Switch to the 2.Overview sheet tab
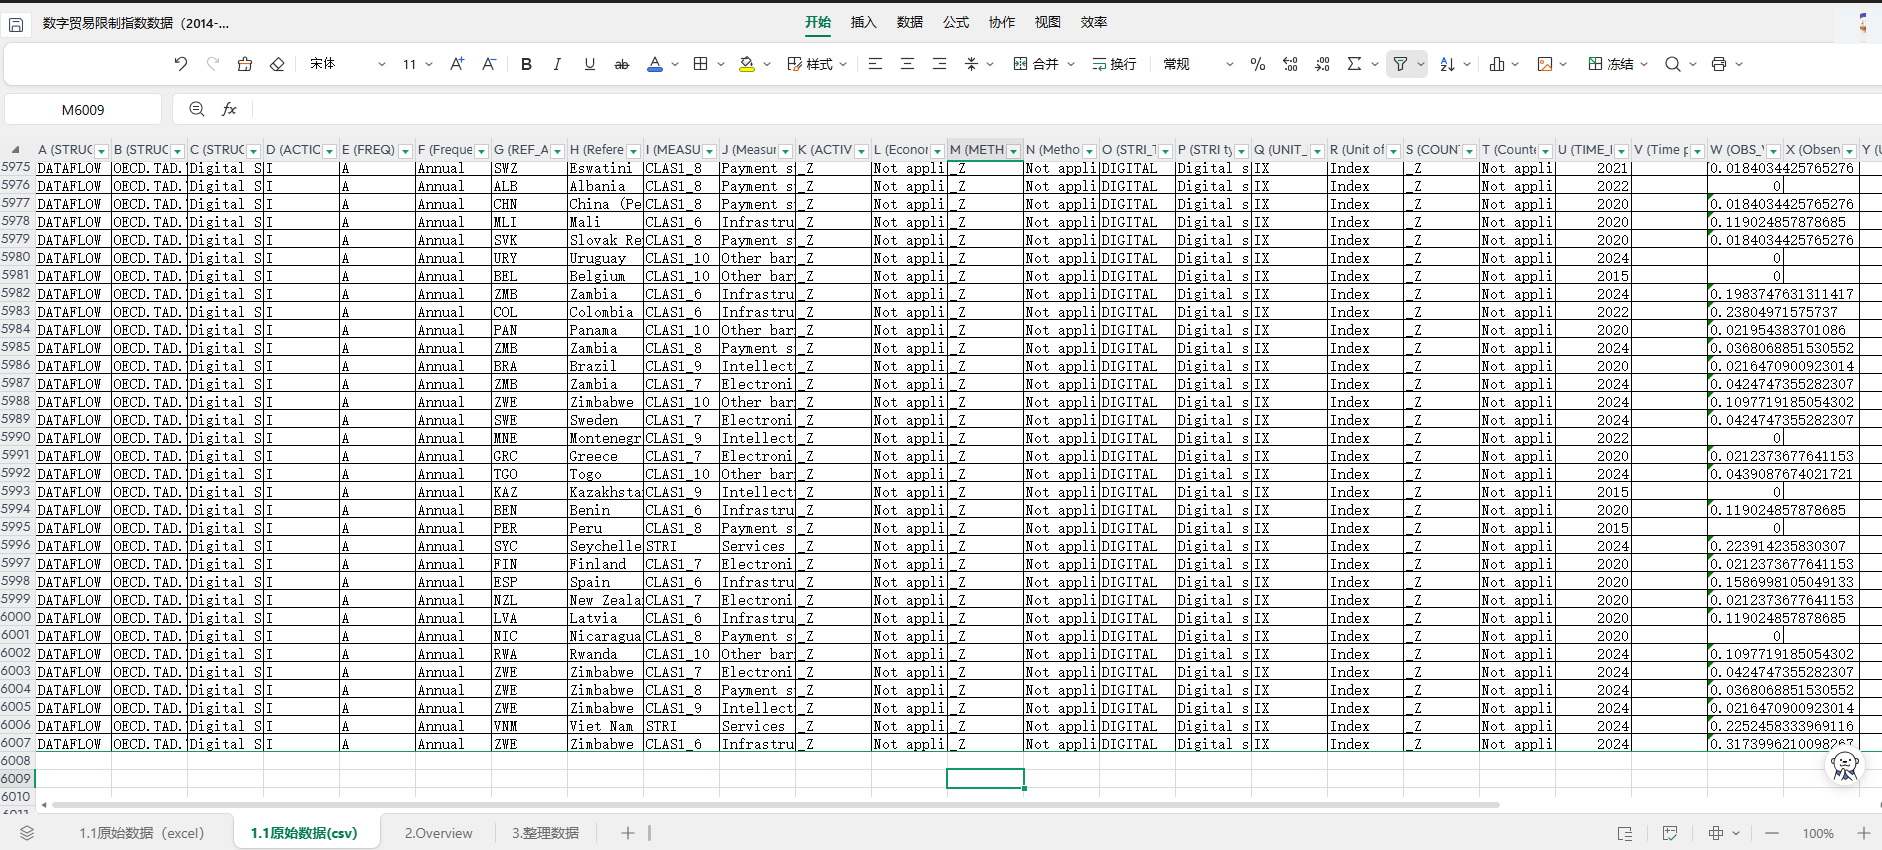This screenshot has width=1882, height=850. coord(438,833)
